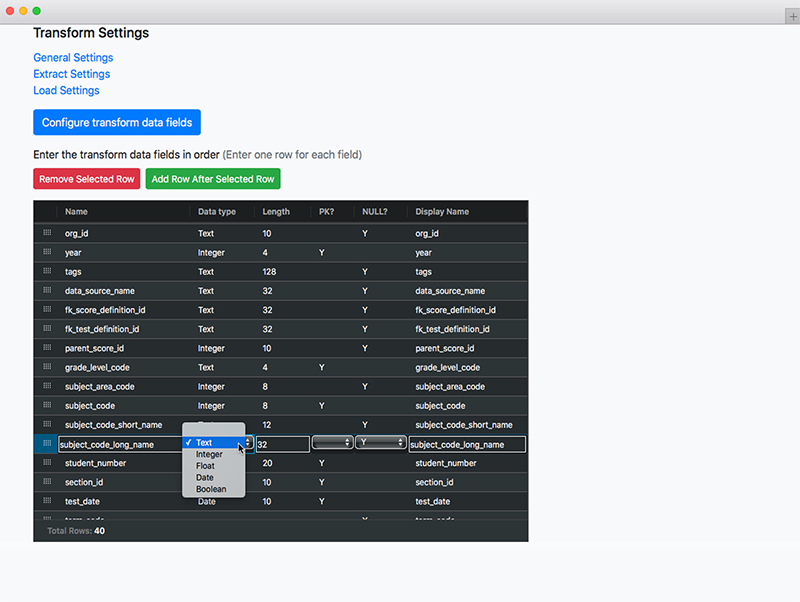Click the drag handle of the year row

pos(47,253)
